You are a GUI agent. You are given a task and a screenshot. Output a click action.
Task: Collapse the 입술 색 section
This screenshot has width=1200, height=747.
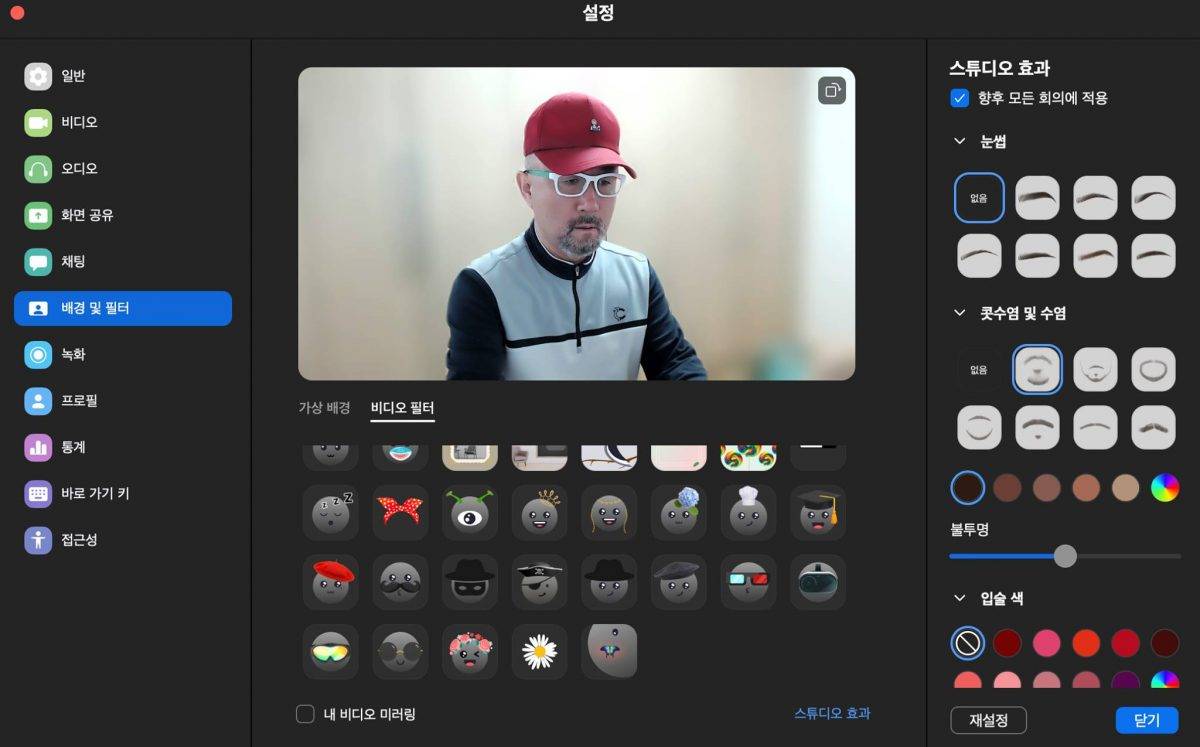[x=960, y=599]
